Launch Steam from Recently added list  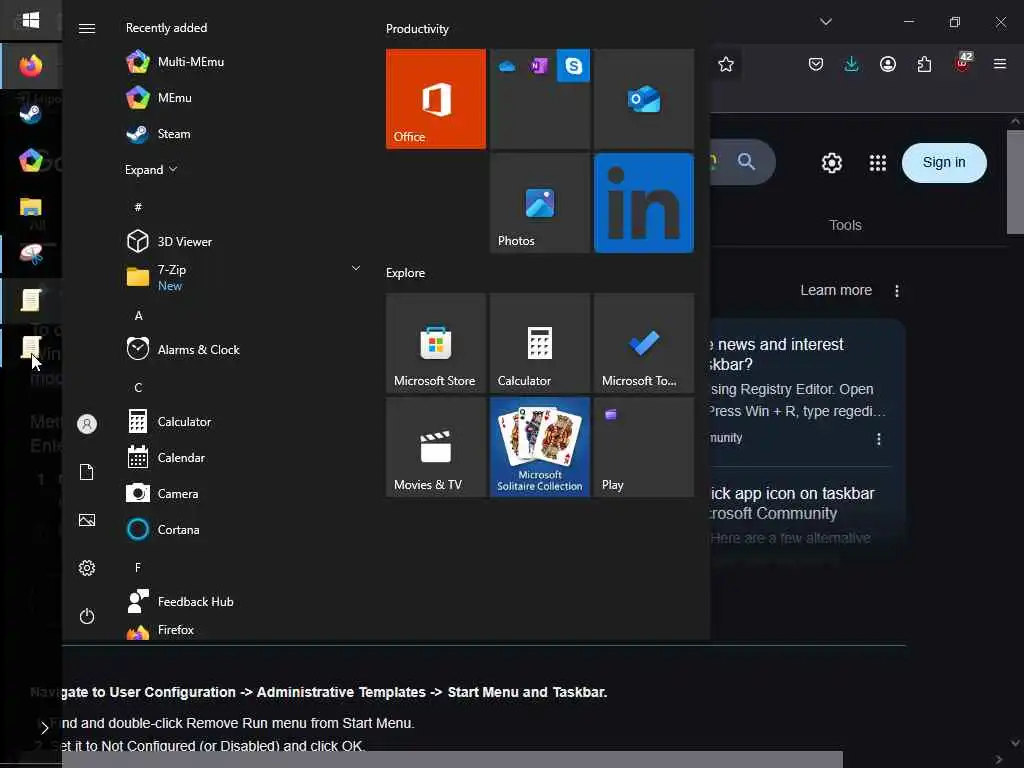[x=242, y=134]
